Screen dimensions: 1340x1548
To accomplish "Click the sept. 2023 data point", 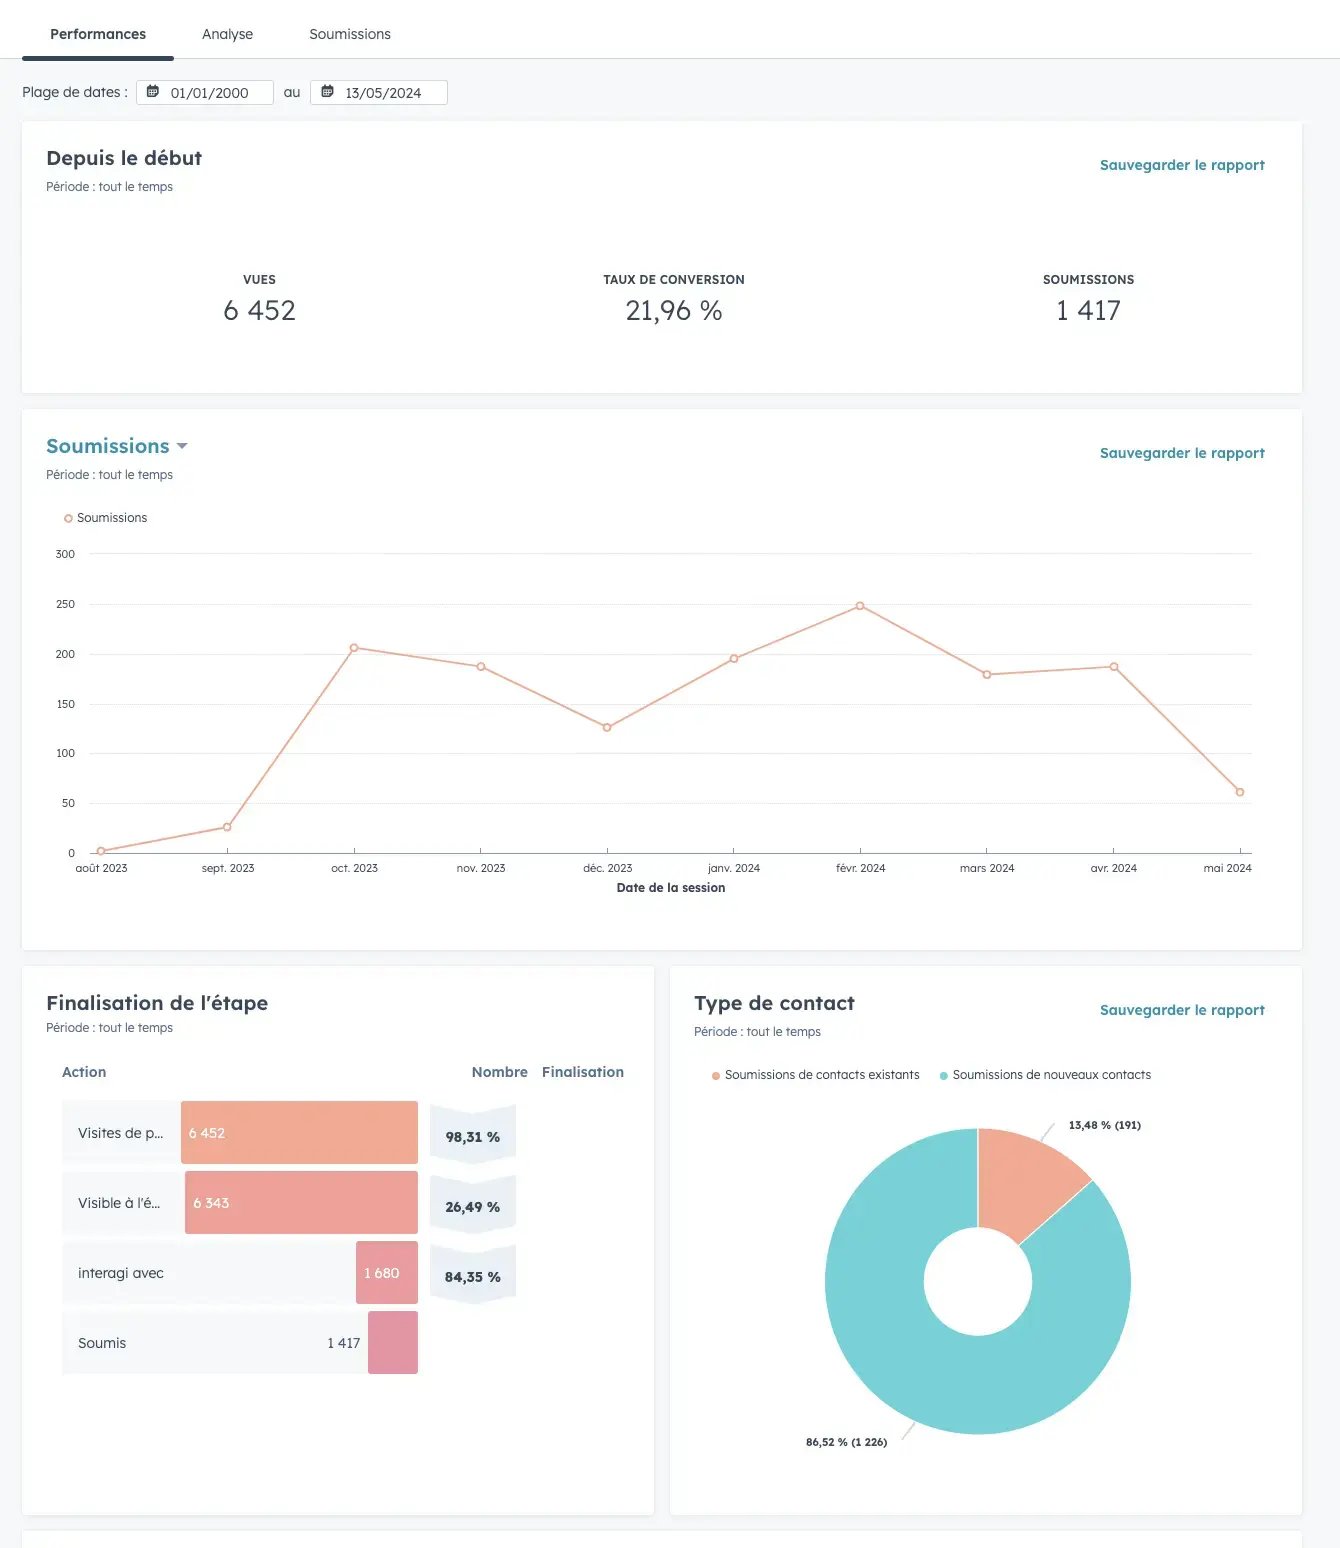I will [227, 827].
